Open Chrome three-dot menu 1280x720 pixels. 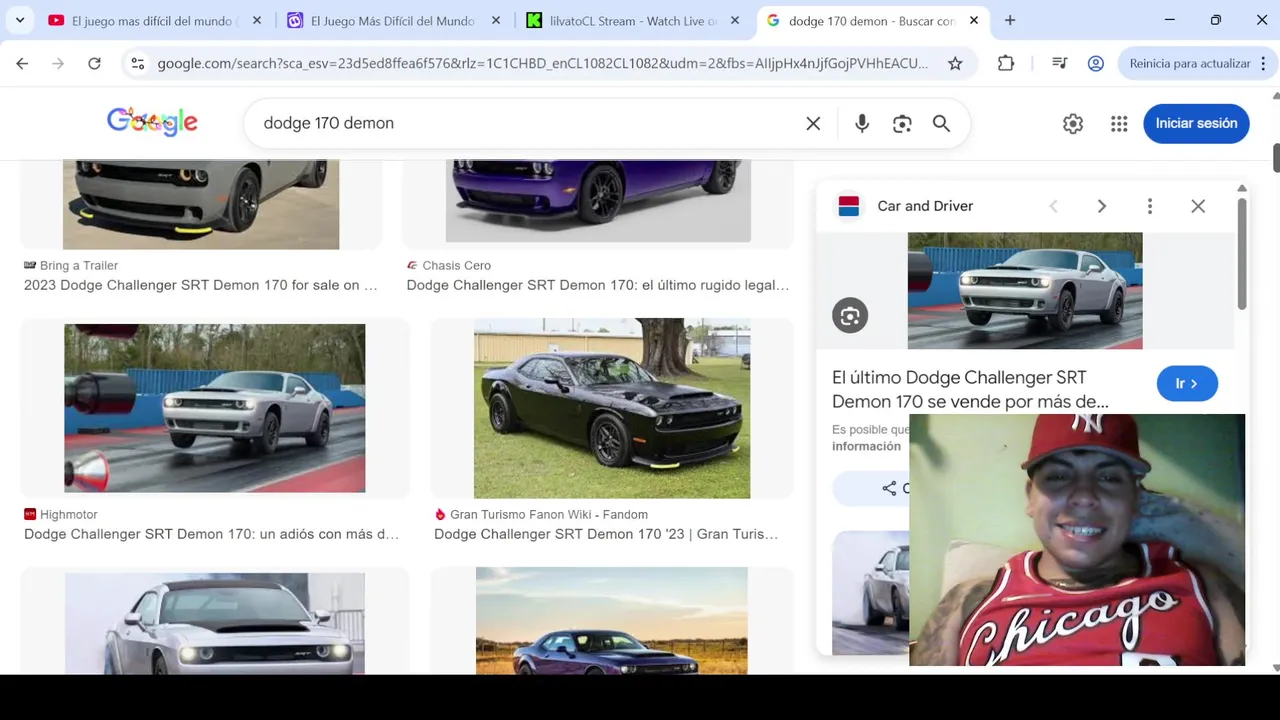1263,63
